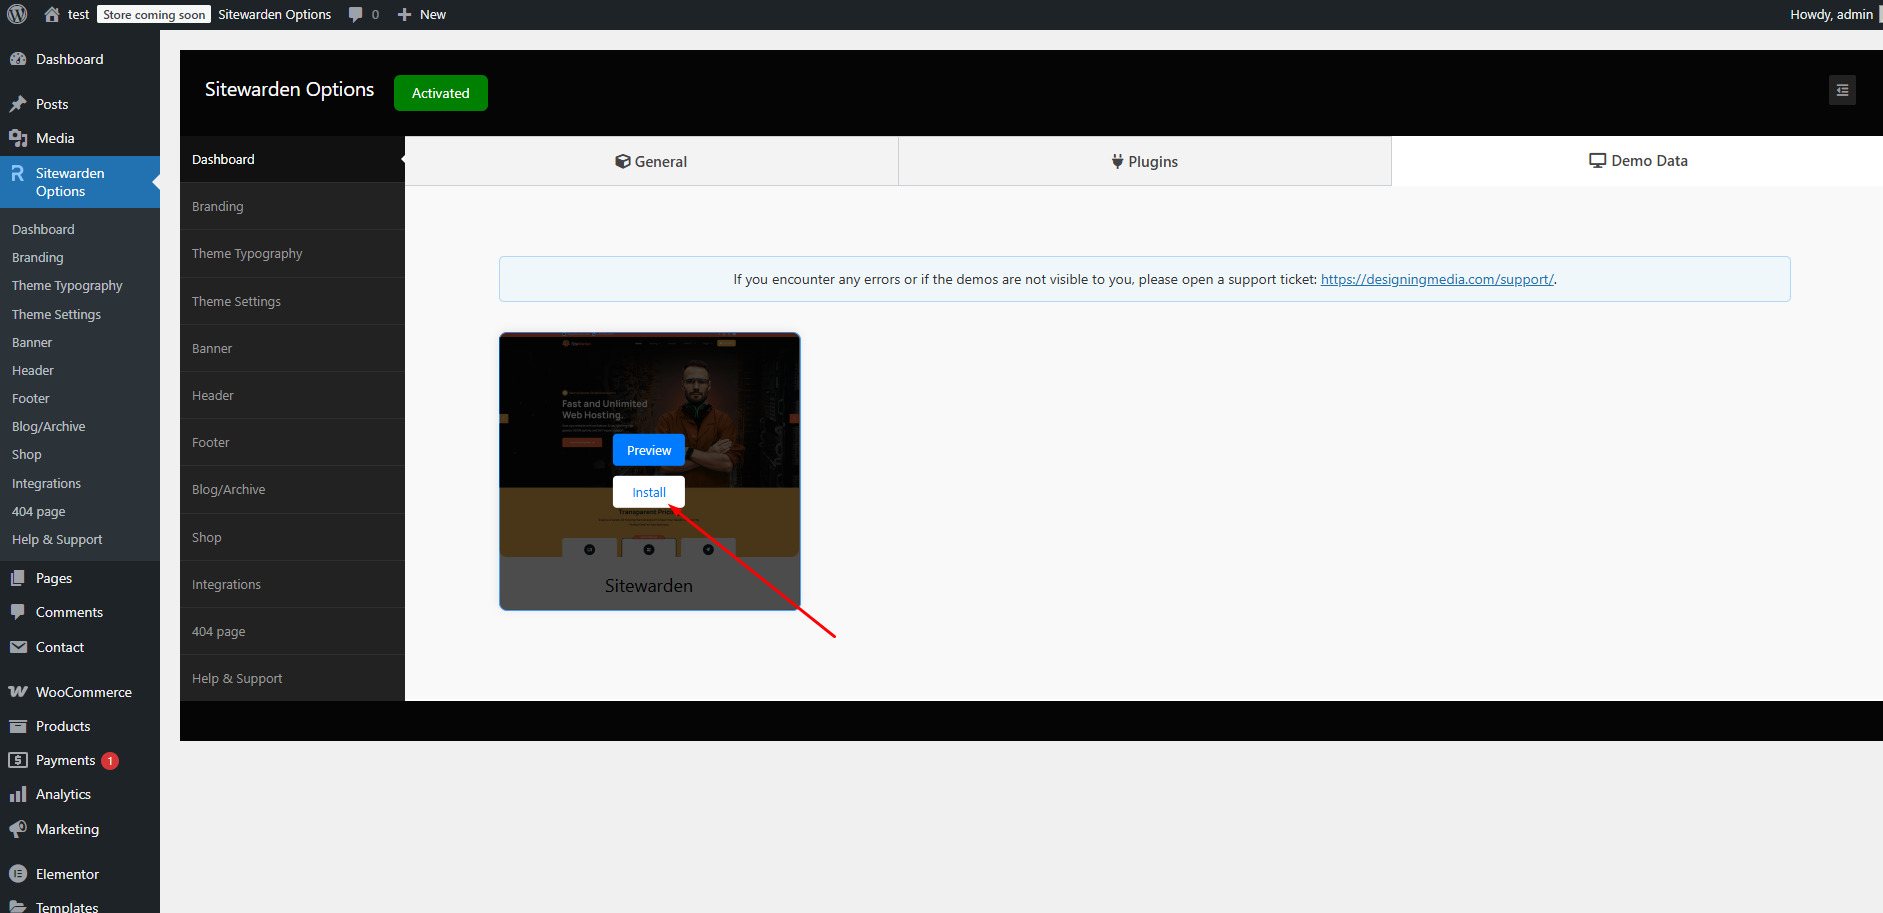Click the home icon beside the site name "test"
The image size is (1883, 913).
pyautogui.click(x=52, y=14)
